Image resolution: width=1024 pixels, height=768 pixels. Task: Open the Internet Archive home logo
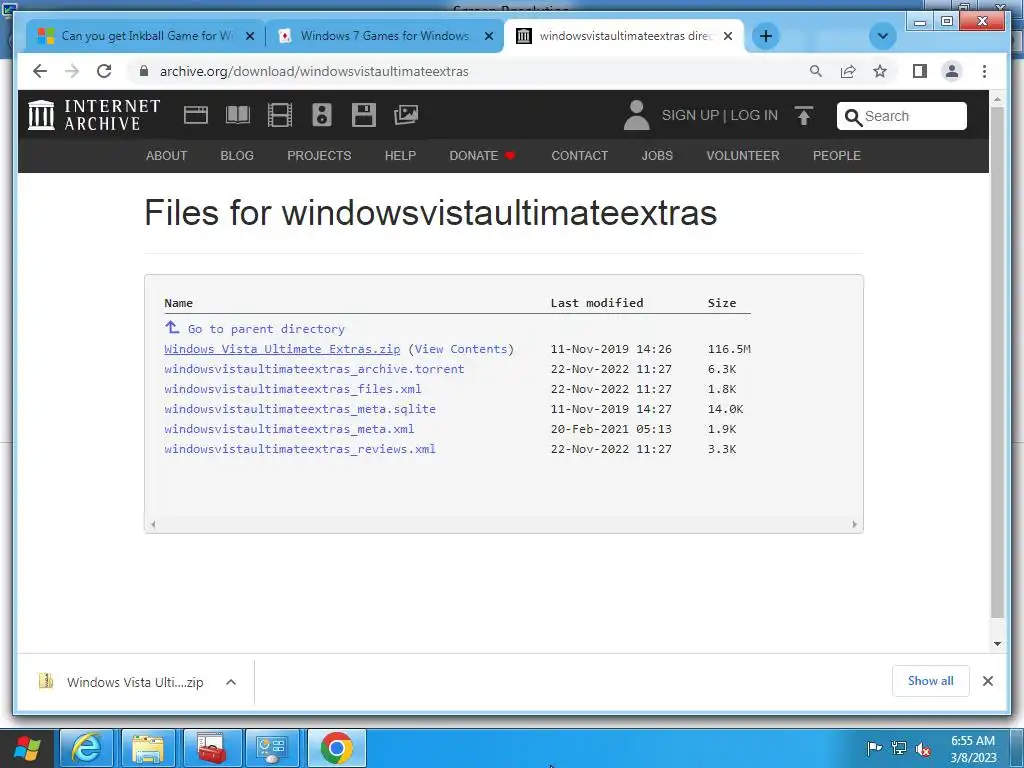pyautogui.click(x=94, y=115)
